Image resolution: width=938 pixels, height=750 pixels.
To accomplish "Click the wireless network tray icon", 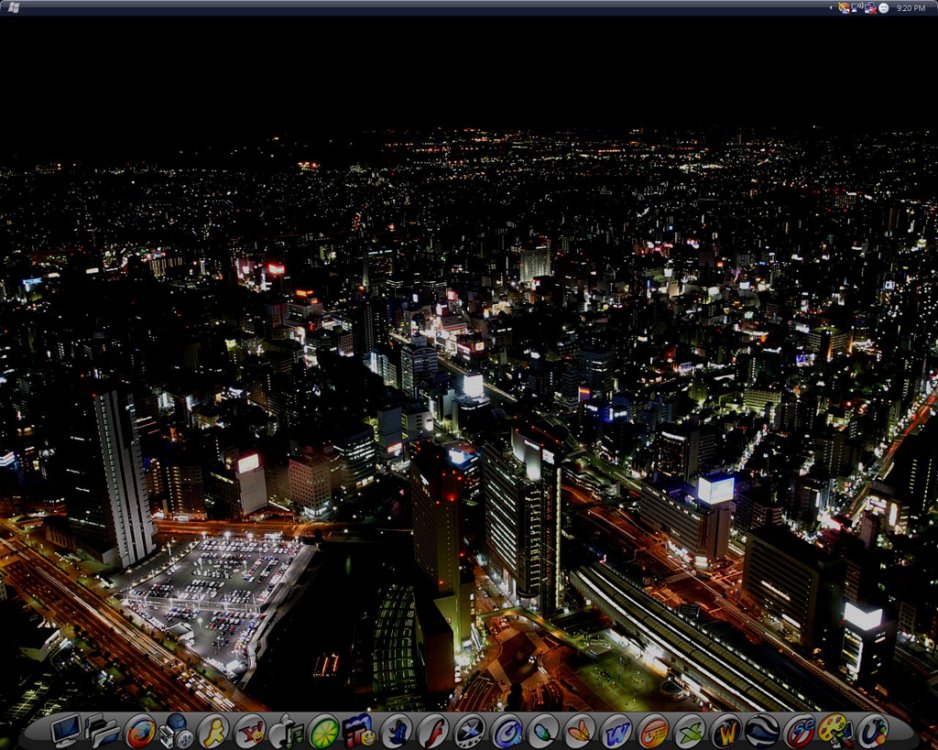I will point(857,7).
